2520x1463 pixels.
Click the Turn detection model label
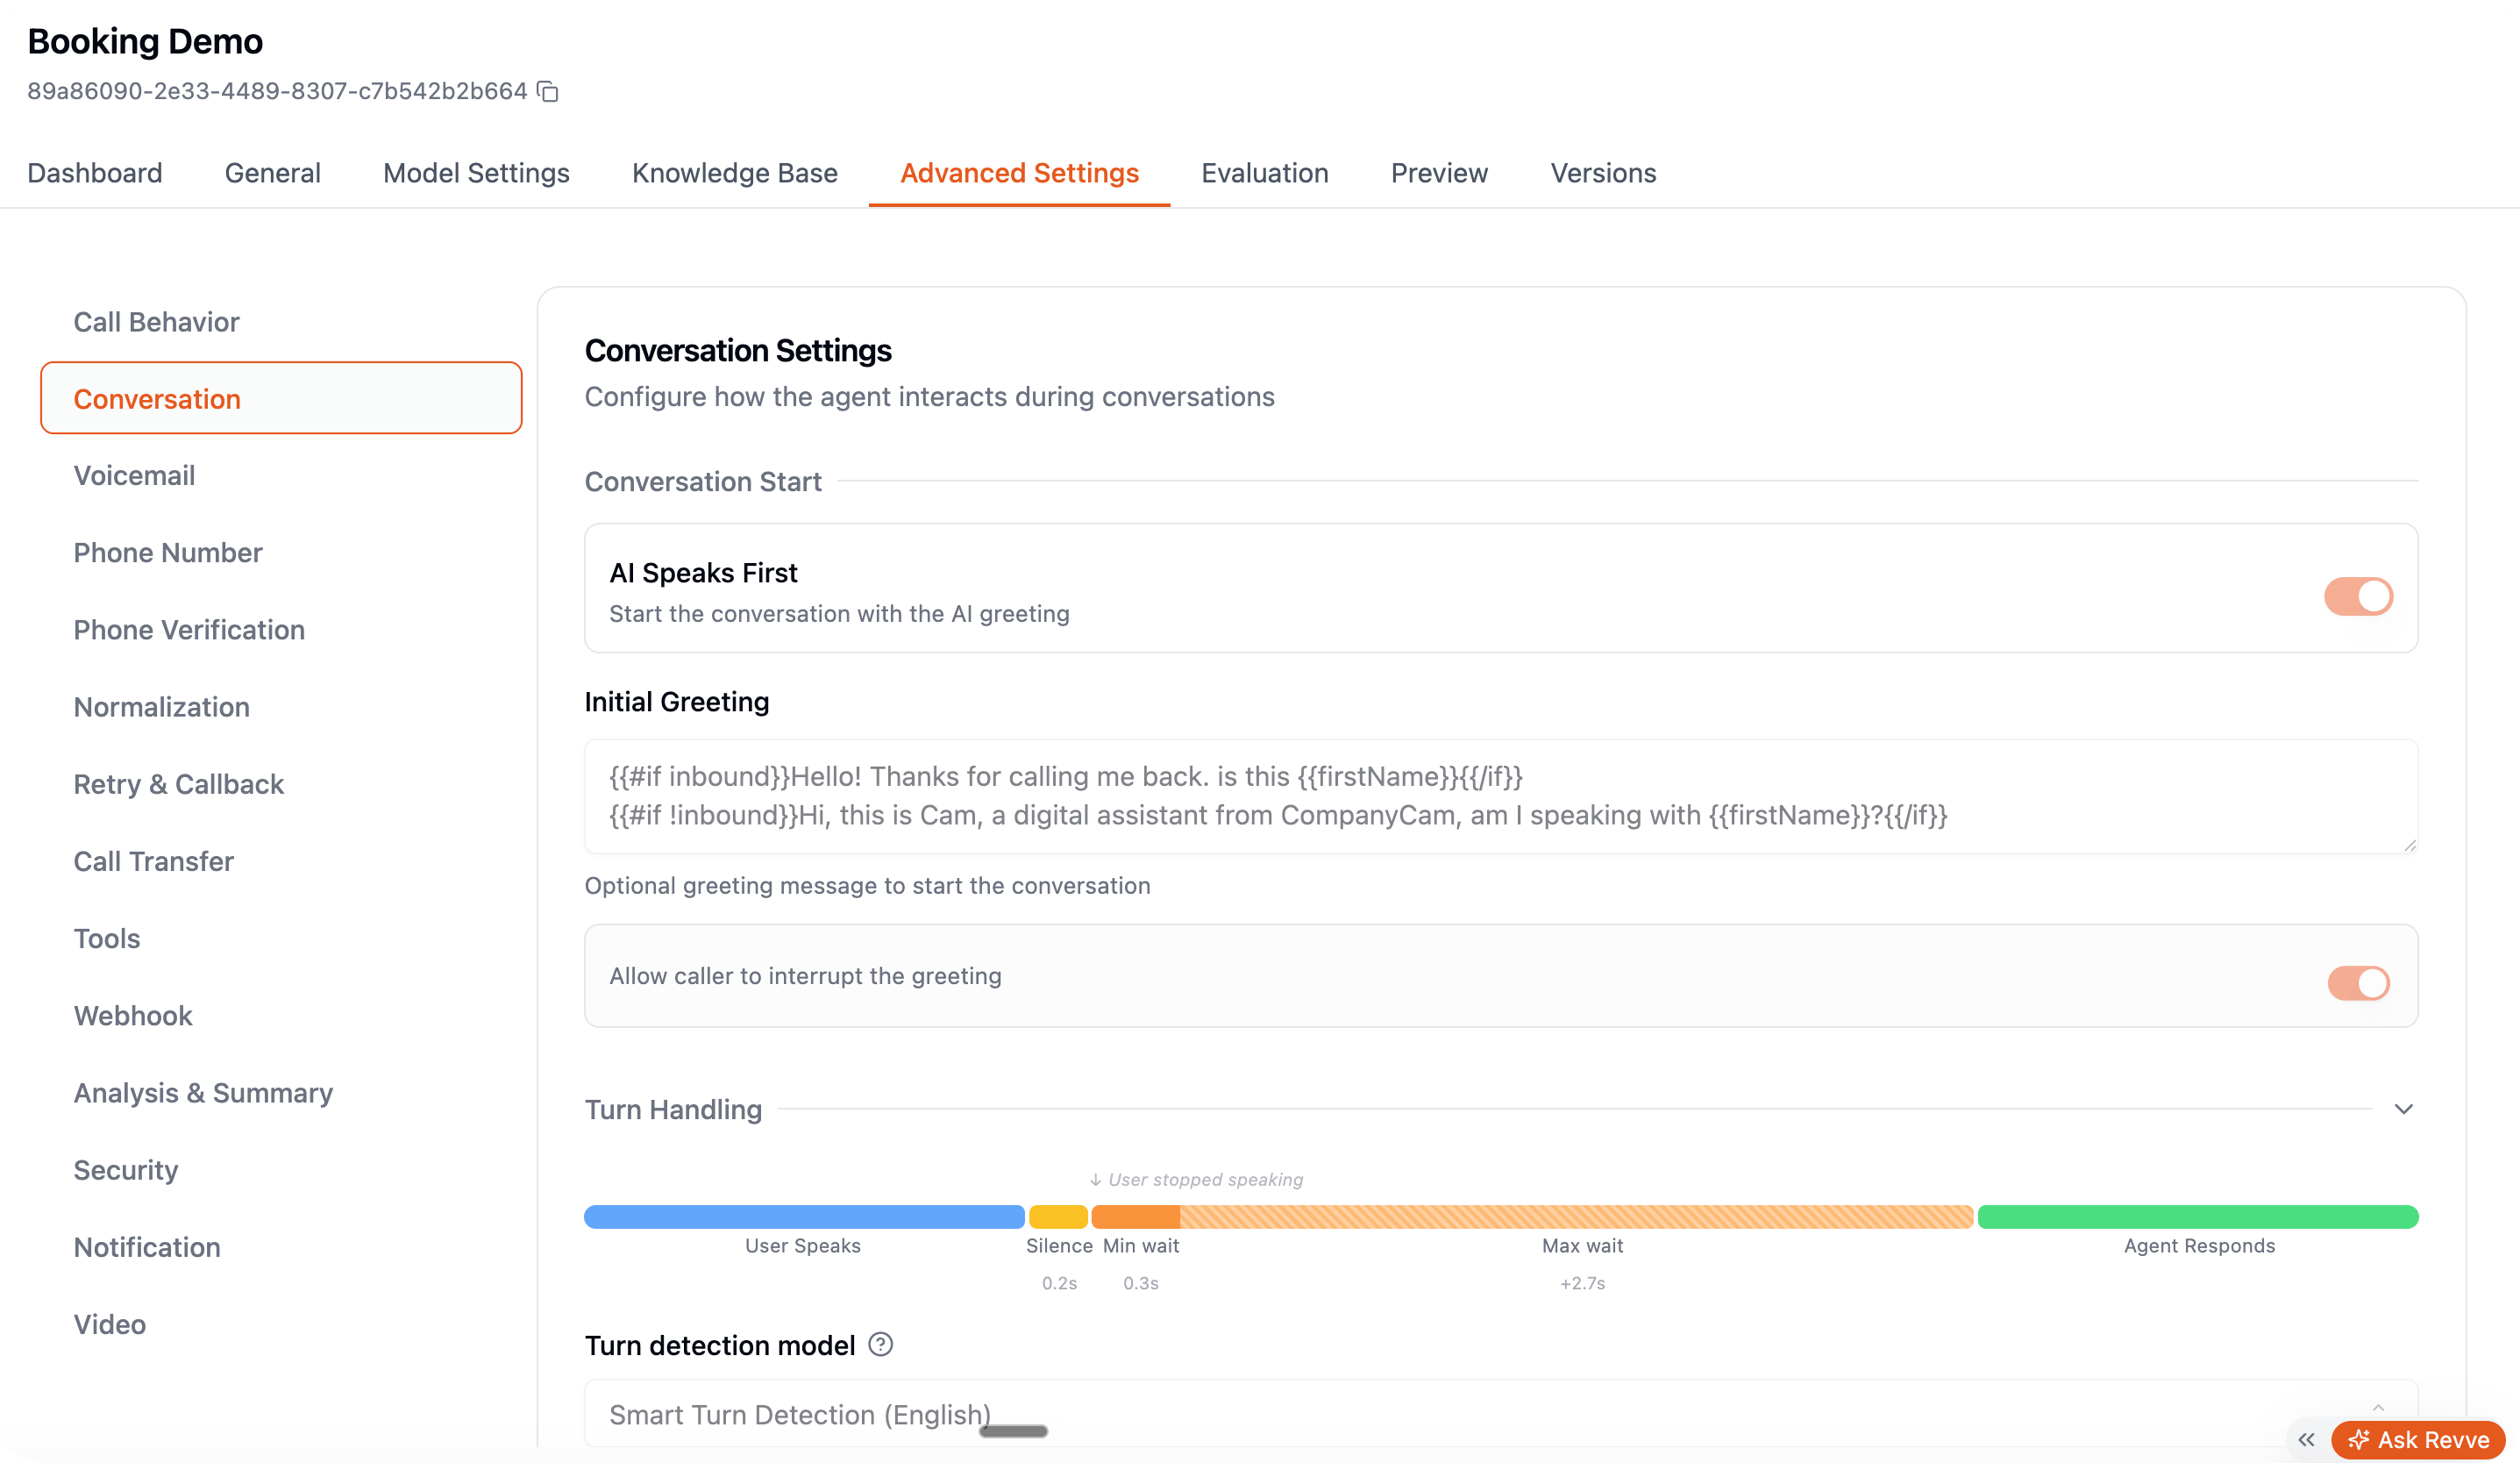coord(720,1345)
